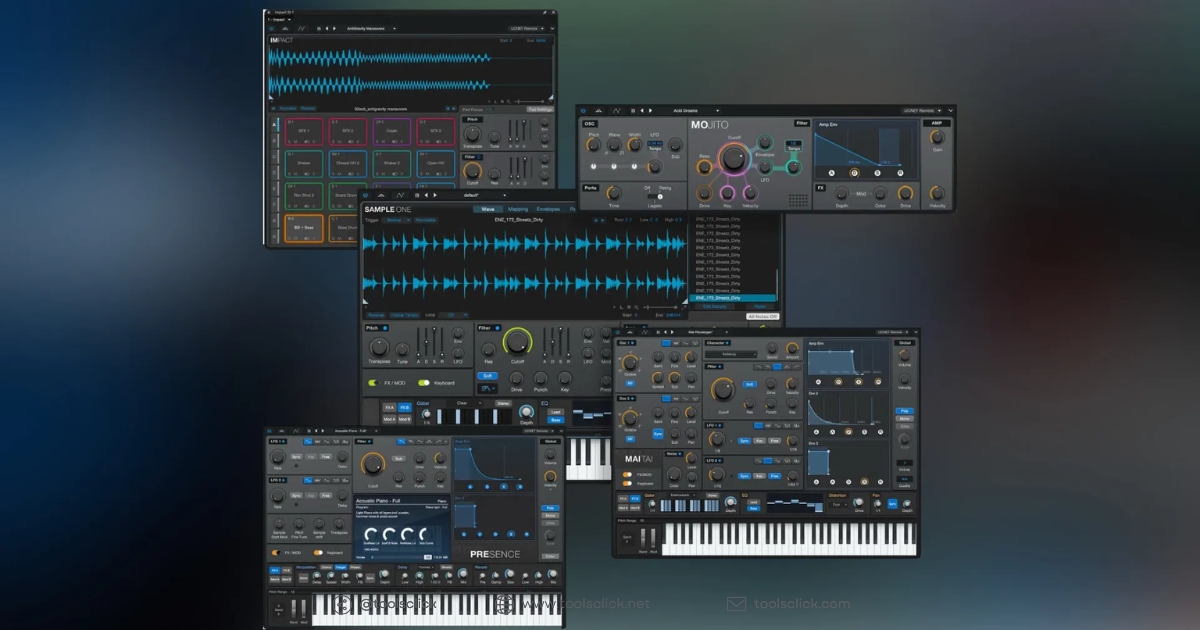The image size is (1200, 630).
Task: Toggle the FX / MOD switch in Sample One
Action: tap(373, 382)
